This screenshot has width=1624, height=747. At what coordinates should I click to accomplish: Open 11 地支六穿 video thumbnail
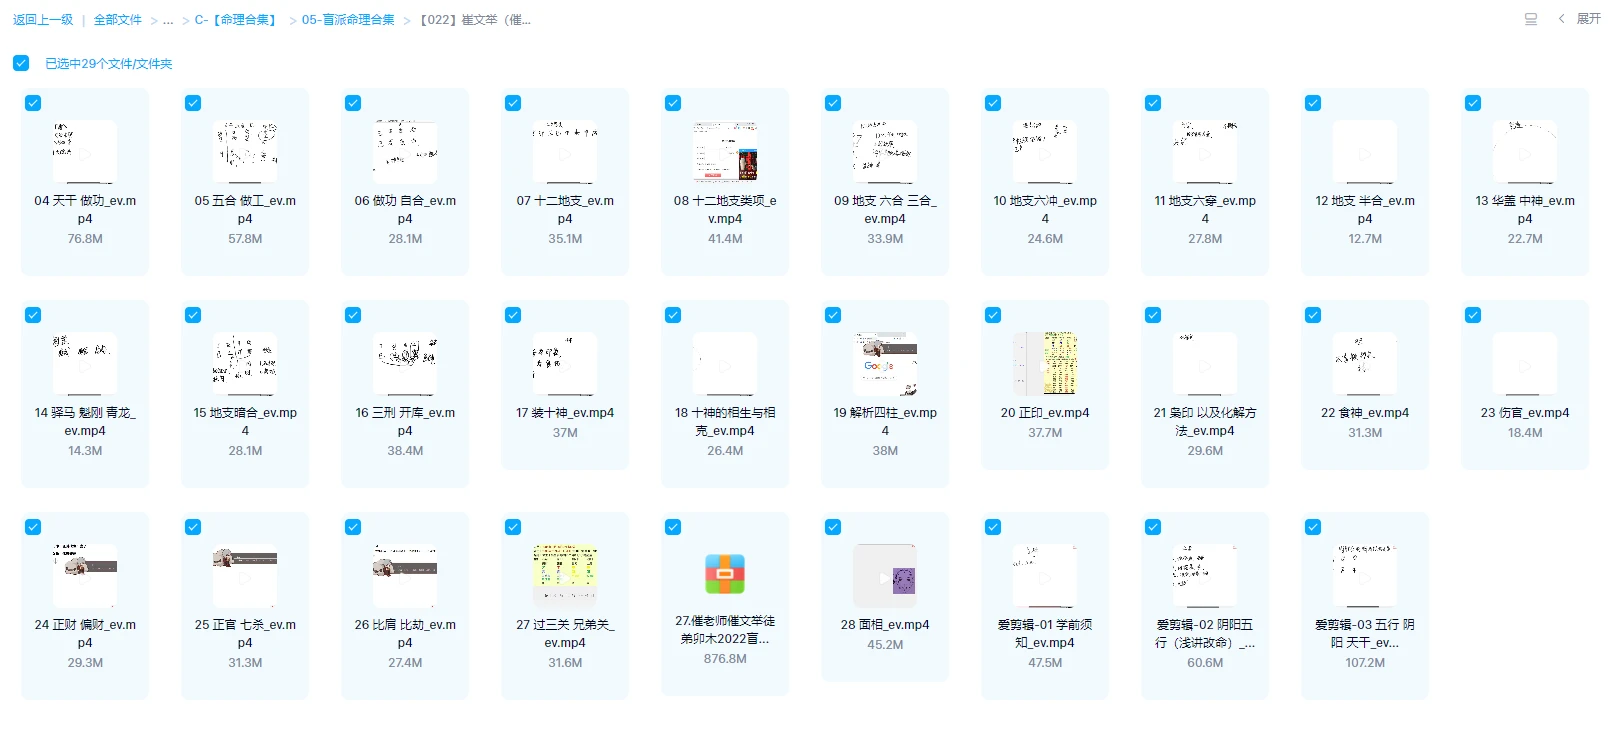1205,152
